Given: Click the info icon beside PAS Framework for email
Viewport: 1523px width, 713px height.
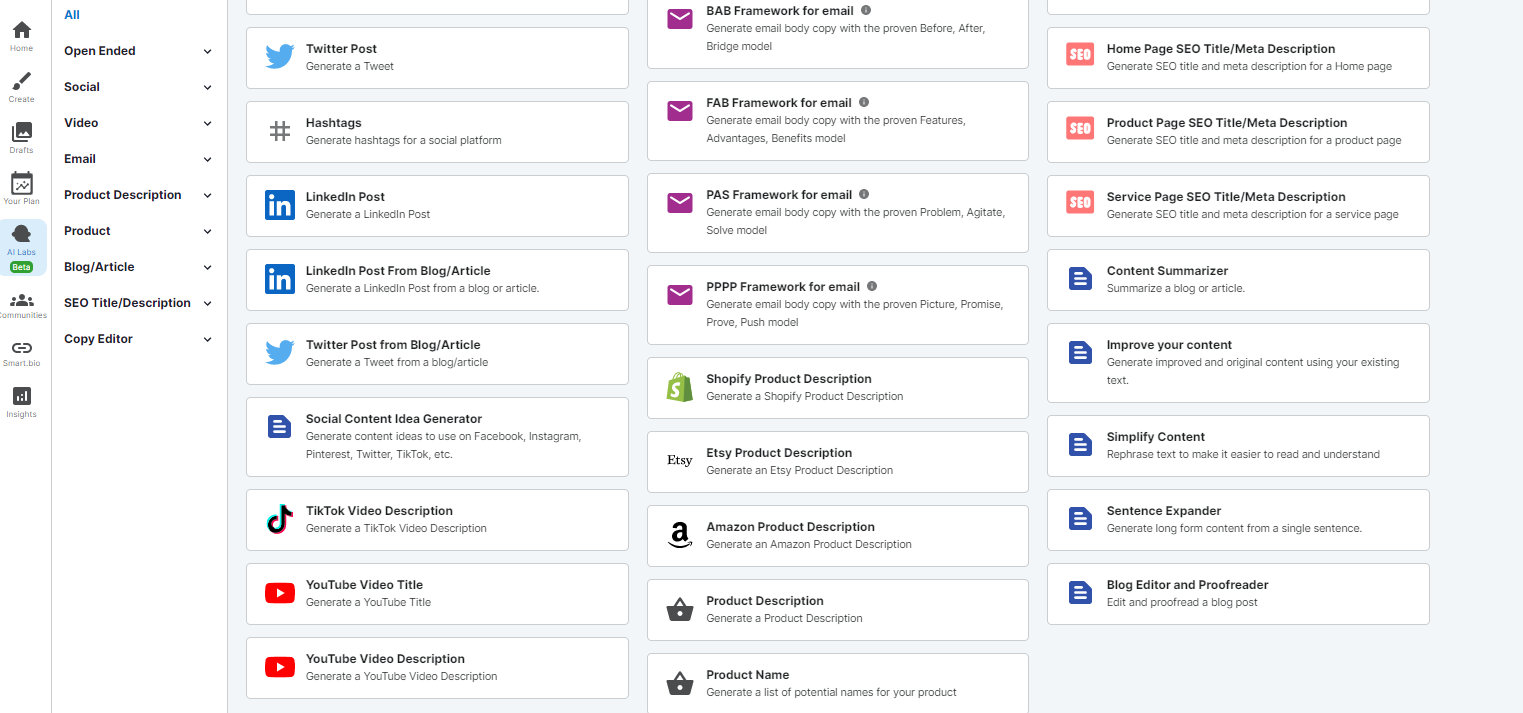Looking at the screenshot, I should [x=866, y=195].
